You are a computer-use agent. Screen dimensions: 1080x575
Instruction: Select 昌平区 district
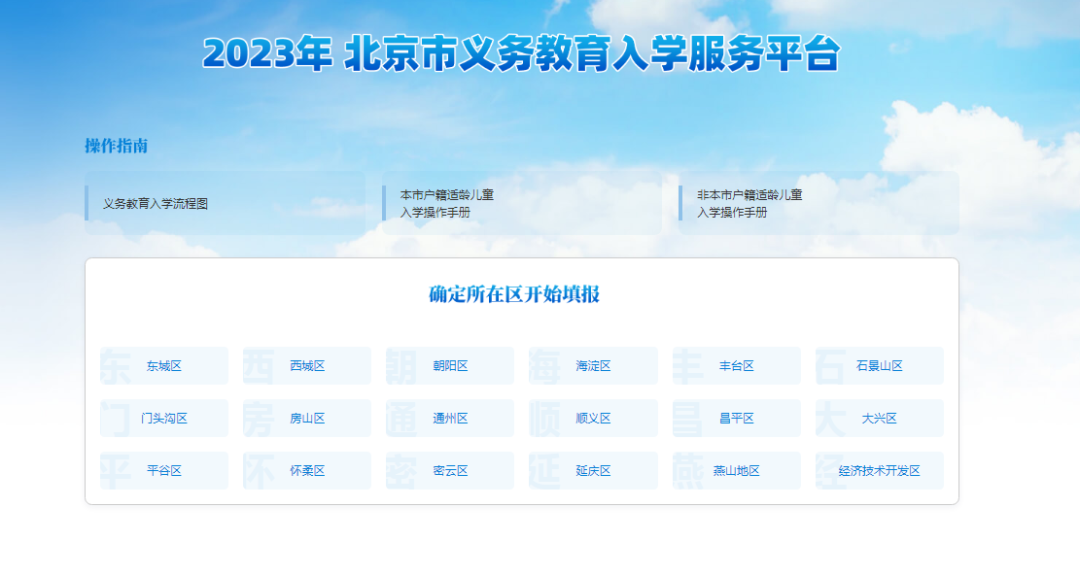point(736,418)
